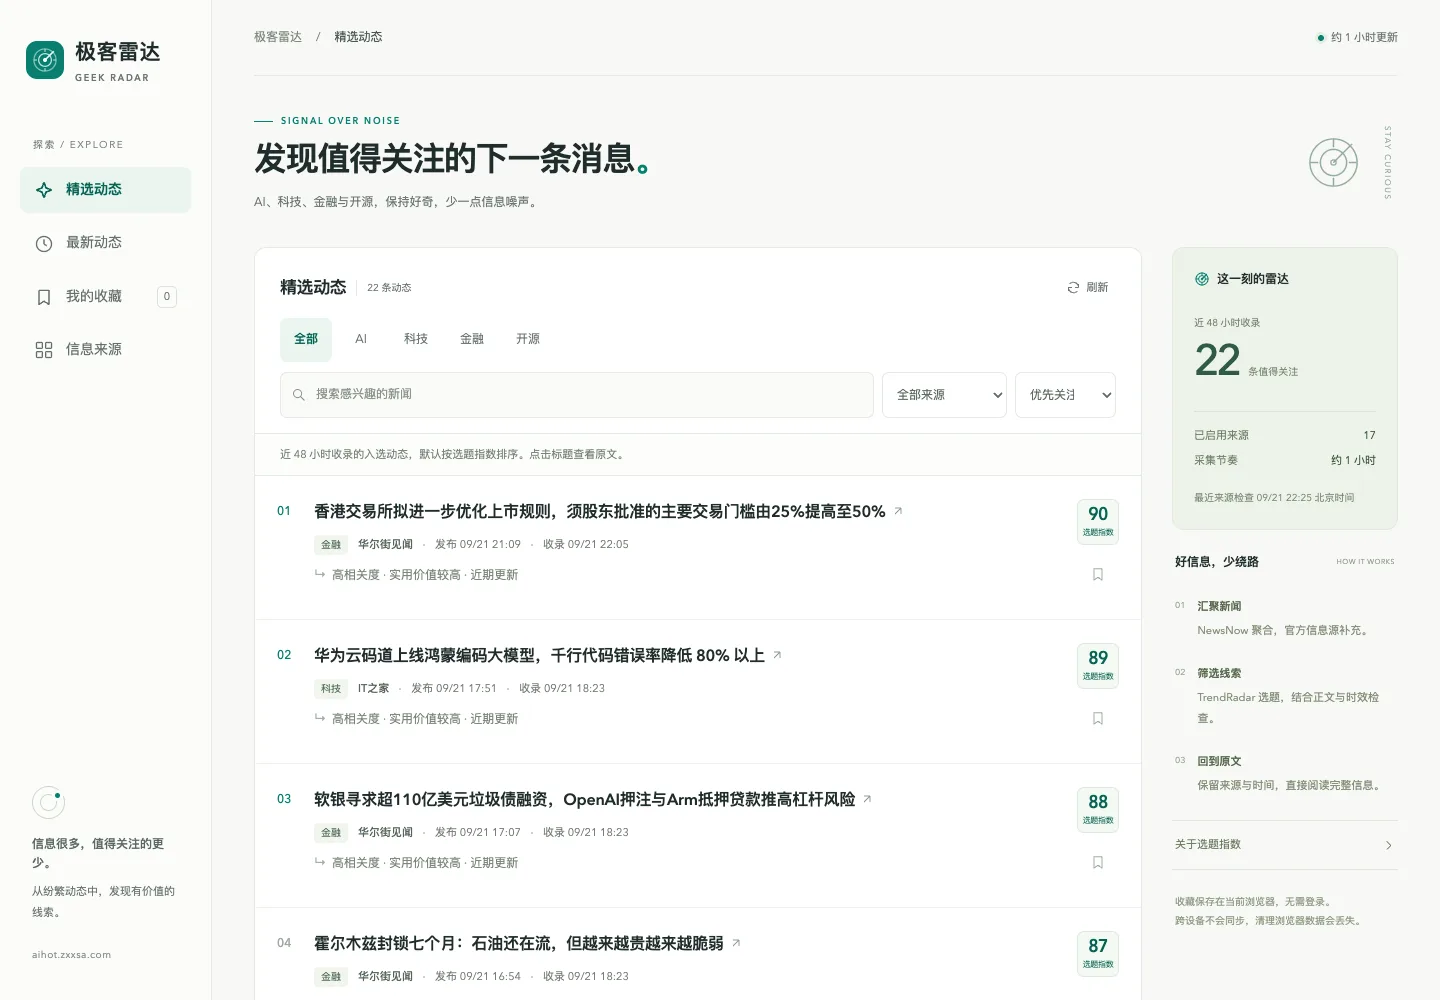Bookmark the 软银 news item
This screenshot has height=1000, width=1440.
coord(1098,863)
